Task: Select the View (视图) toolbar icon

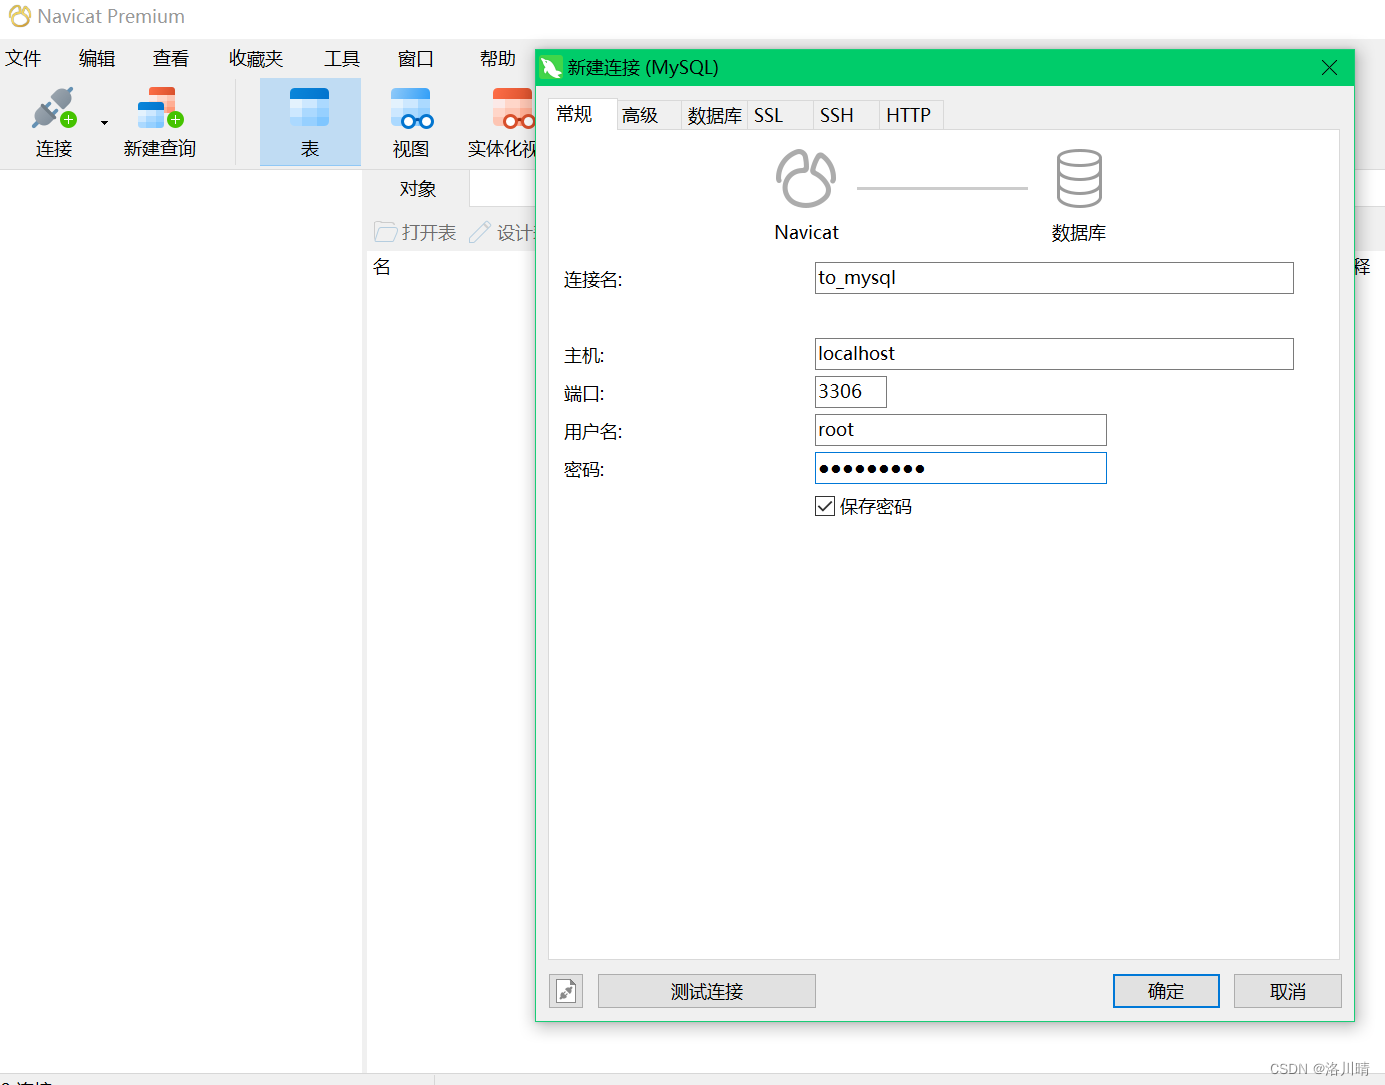Action: (x=411, y=108)
